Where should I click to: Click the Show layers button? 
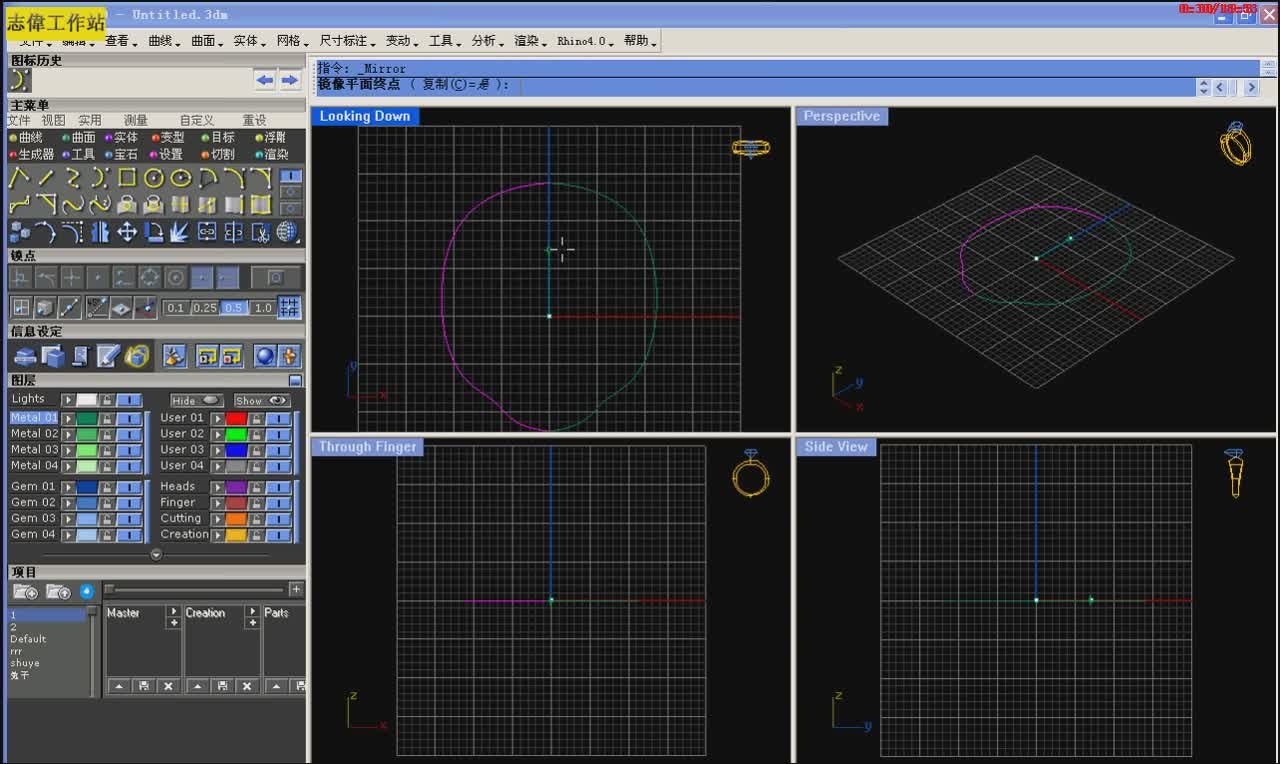262,400
